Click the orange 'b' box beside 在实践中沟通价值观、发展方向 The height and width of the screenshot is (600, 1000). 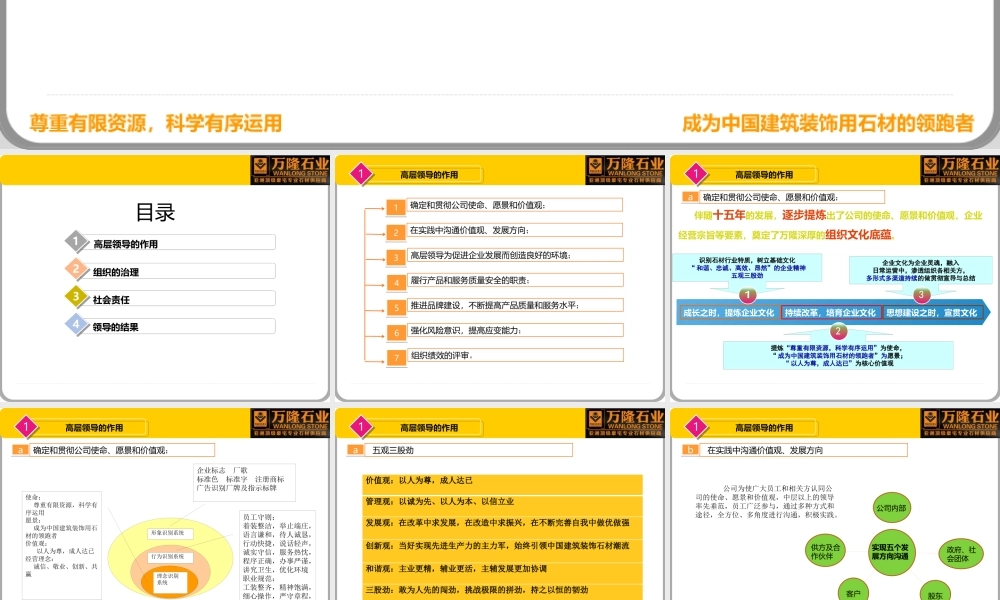[690, 450]
